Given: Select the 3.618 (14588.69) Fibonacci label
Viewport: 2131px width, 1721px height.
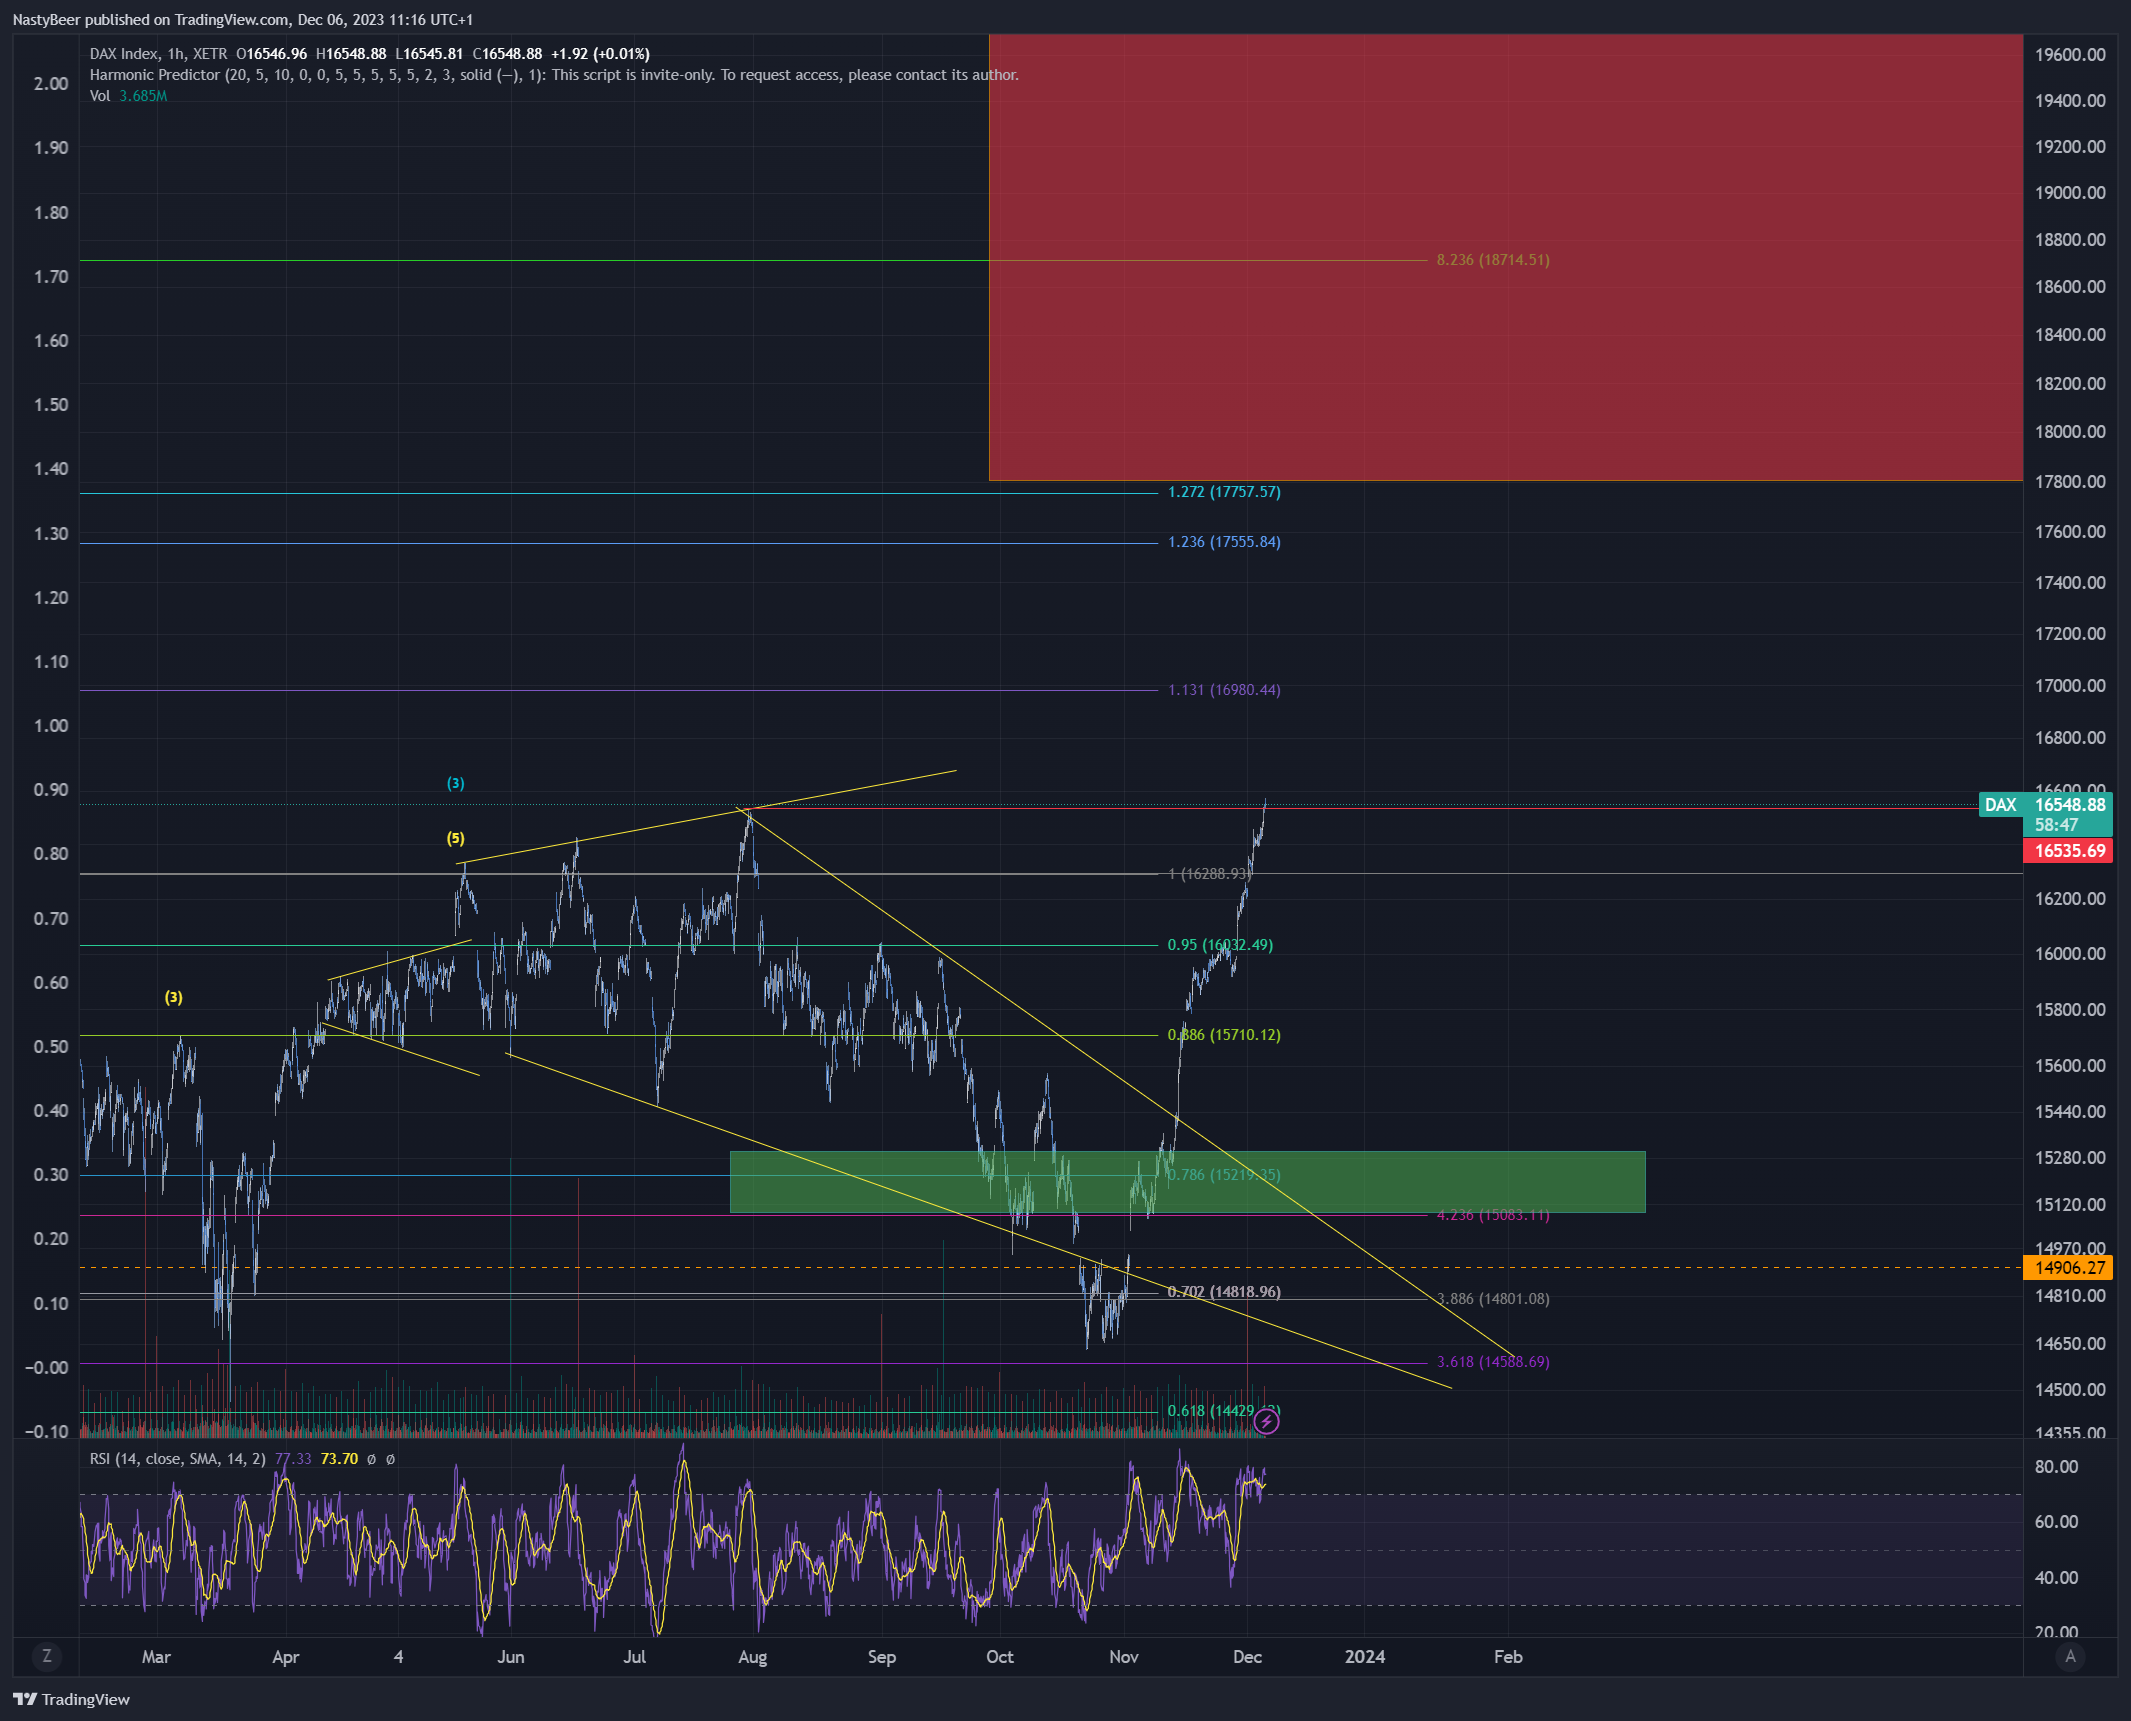Looking at the screenshot, I should click(x=1493, y=1362).
